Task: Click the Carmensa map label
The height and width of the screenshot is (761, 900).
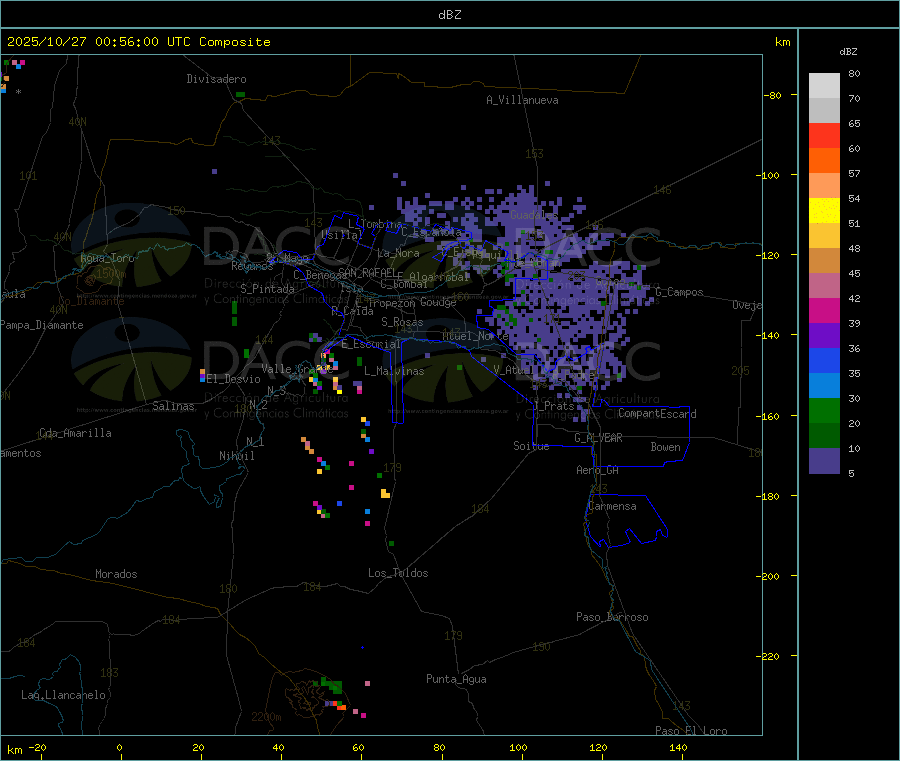Action: point(612,507)
